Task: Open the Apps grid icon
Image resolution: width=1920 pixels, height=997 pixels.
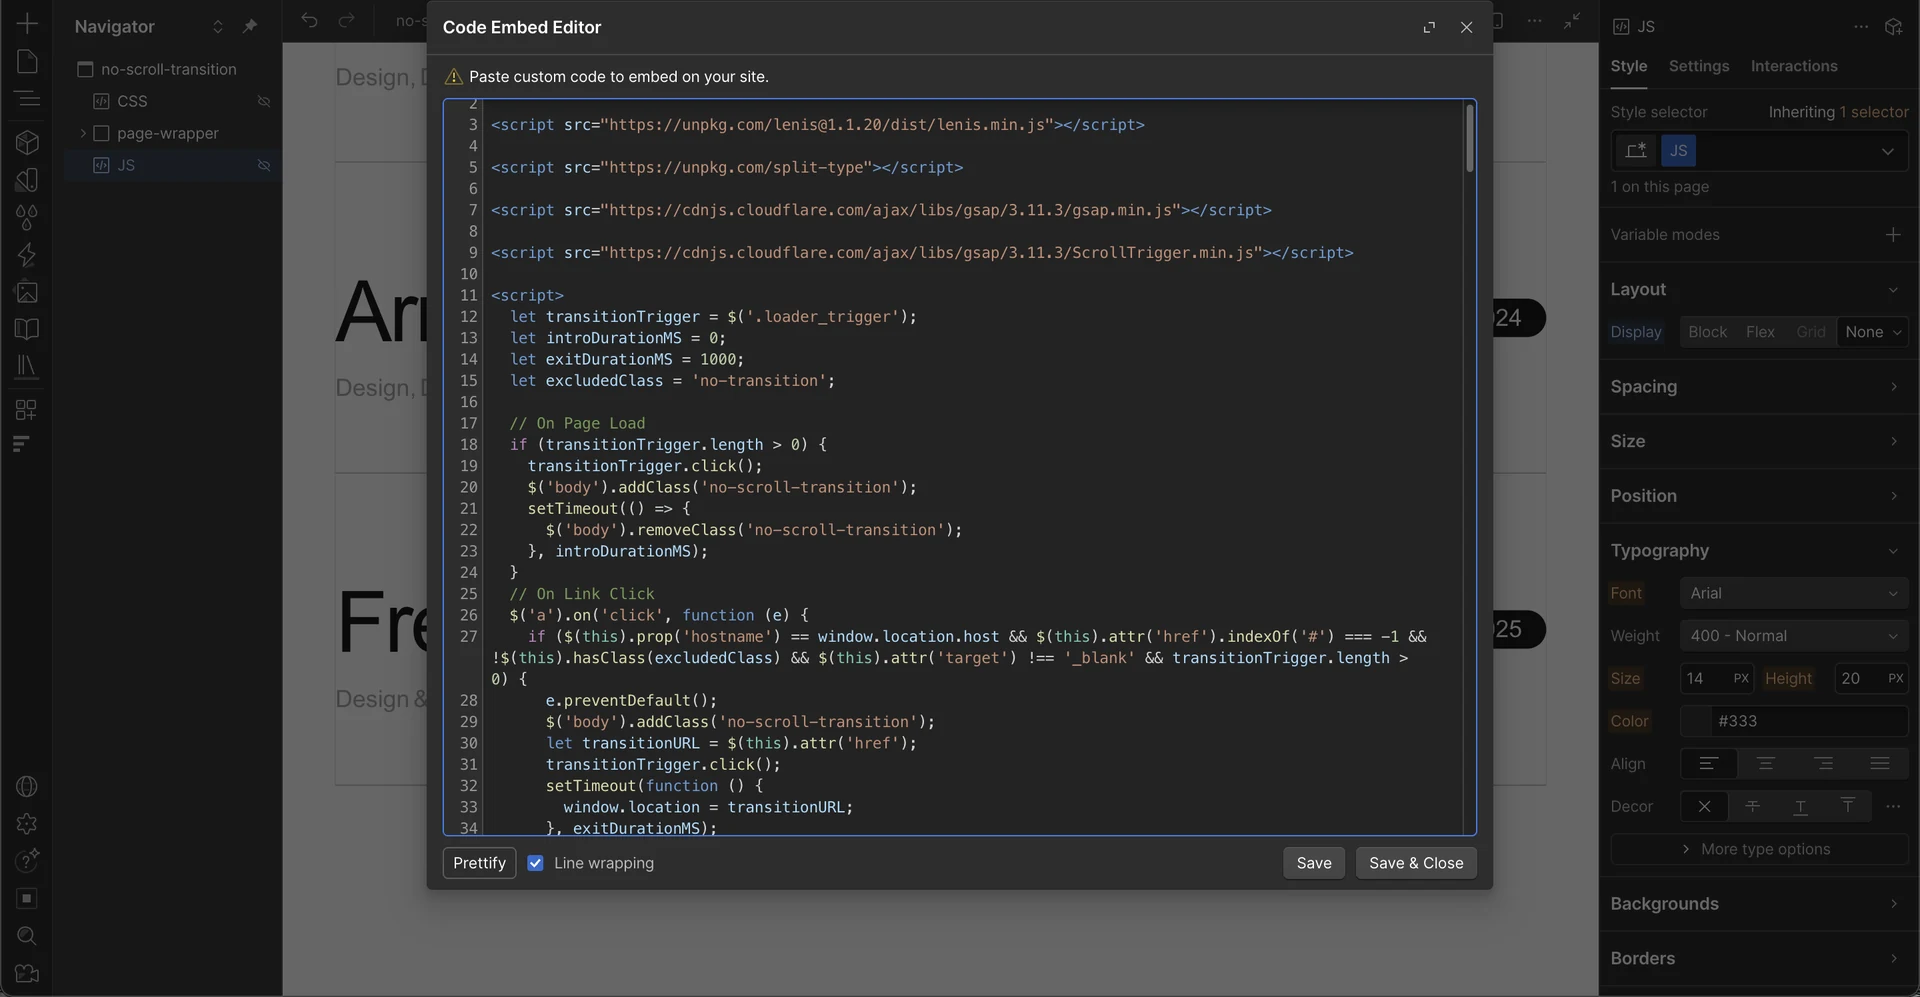Action: point(27,409)
